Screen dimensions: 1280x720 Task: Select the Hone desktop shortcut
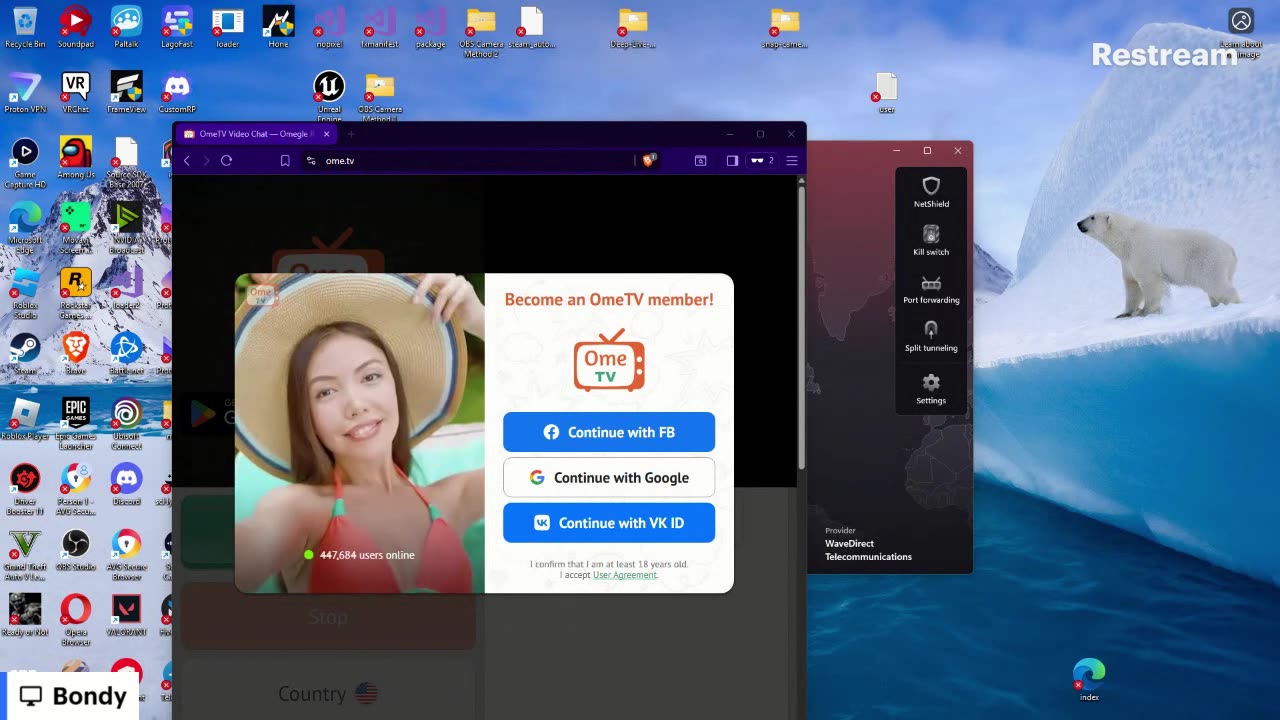(278, 28)
